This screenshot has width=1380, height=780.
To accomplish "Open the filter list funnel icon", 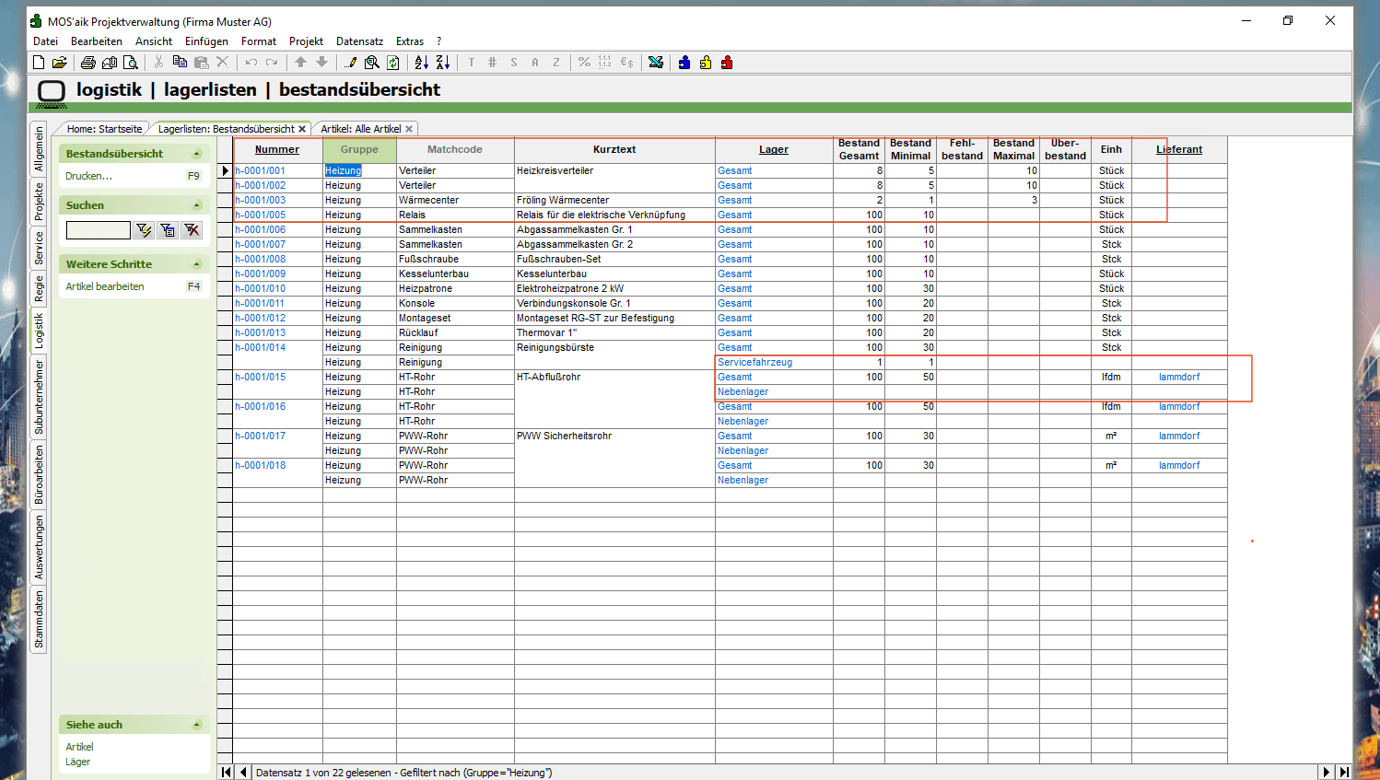I will coord(167,231).
